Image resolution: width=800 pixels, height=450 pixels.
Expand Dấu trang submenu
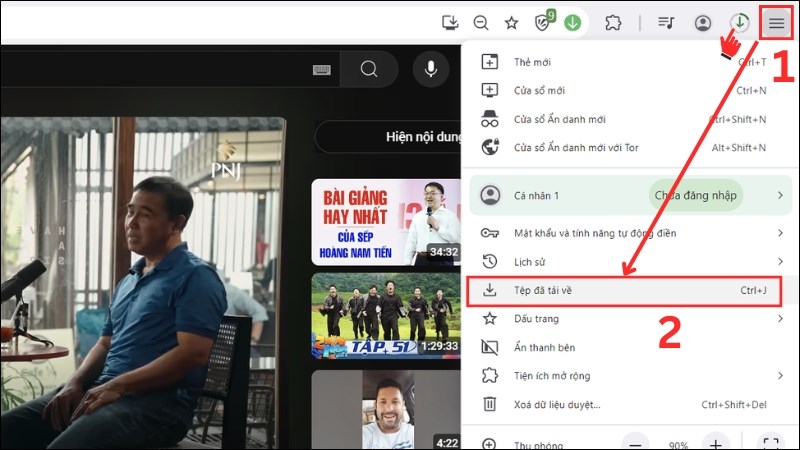(631, 319)
